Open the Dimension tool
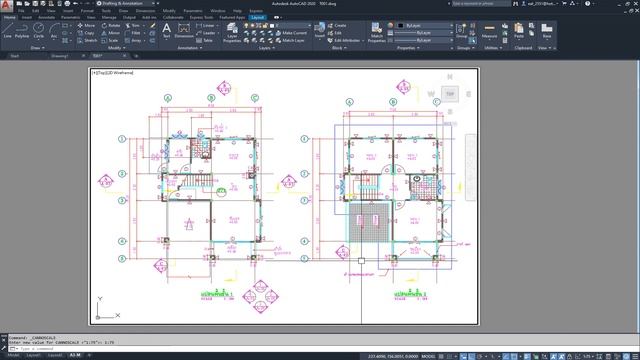 184,31
